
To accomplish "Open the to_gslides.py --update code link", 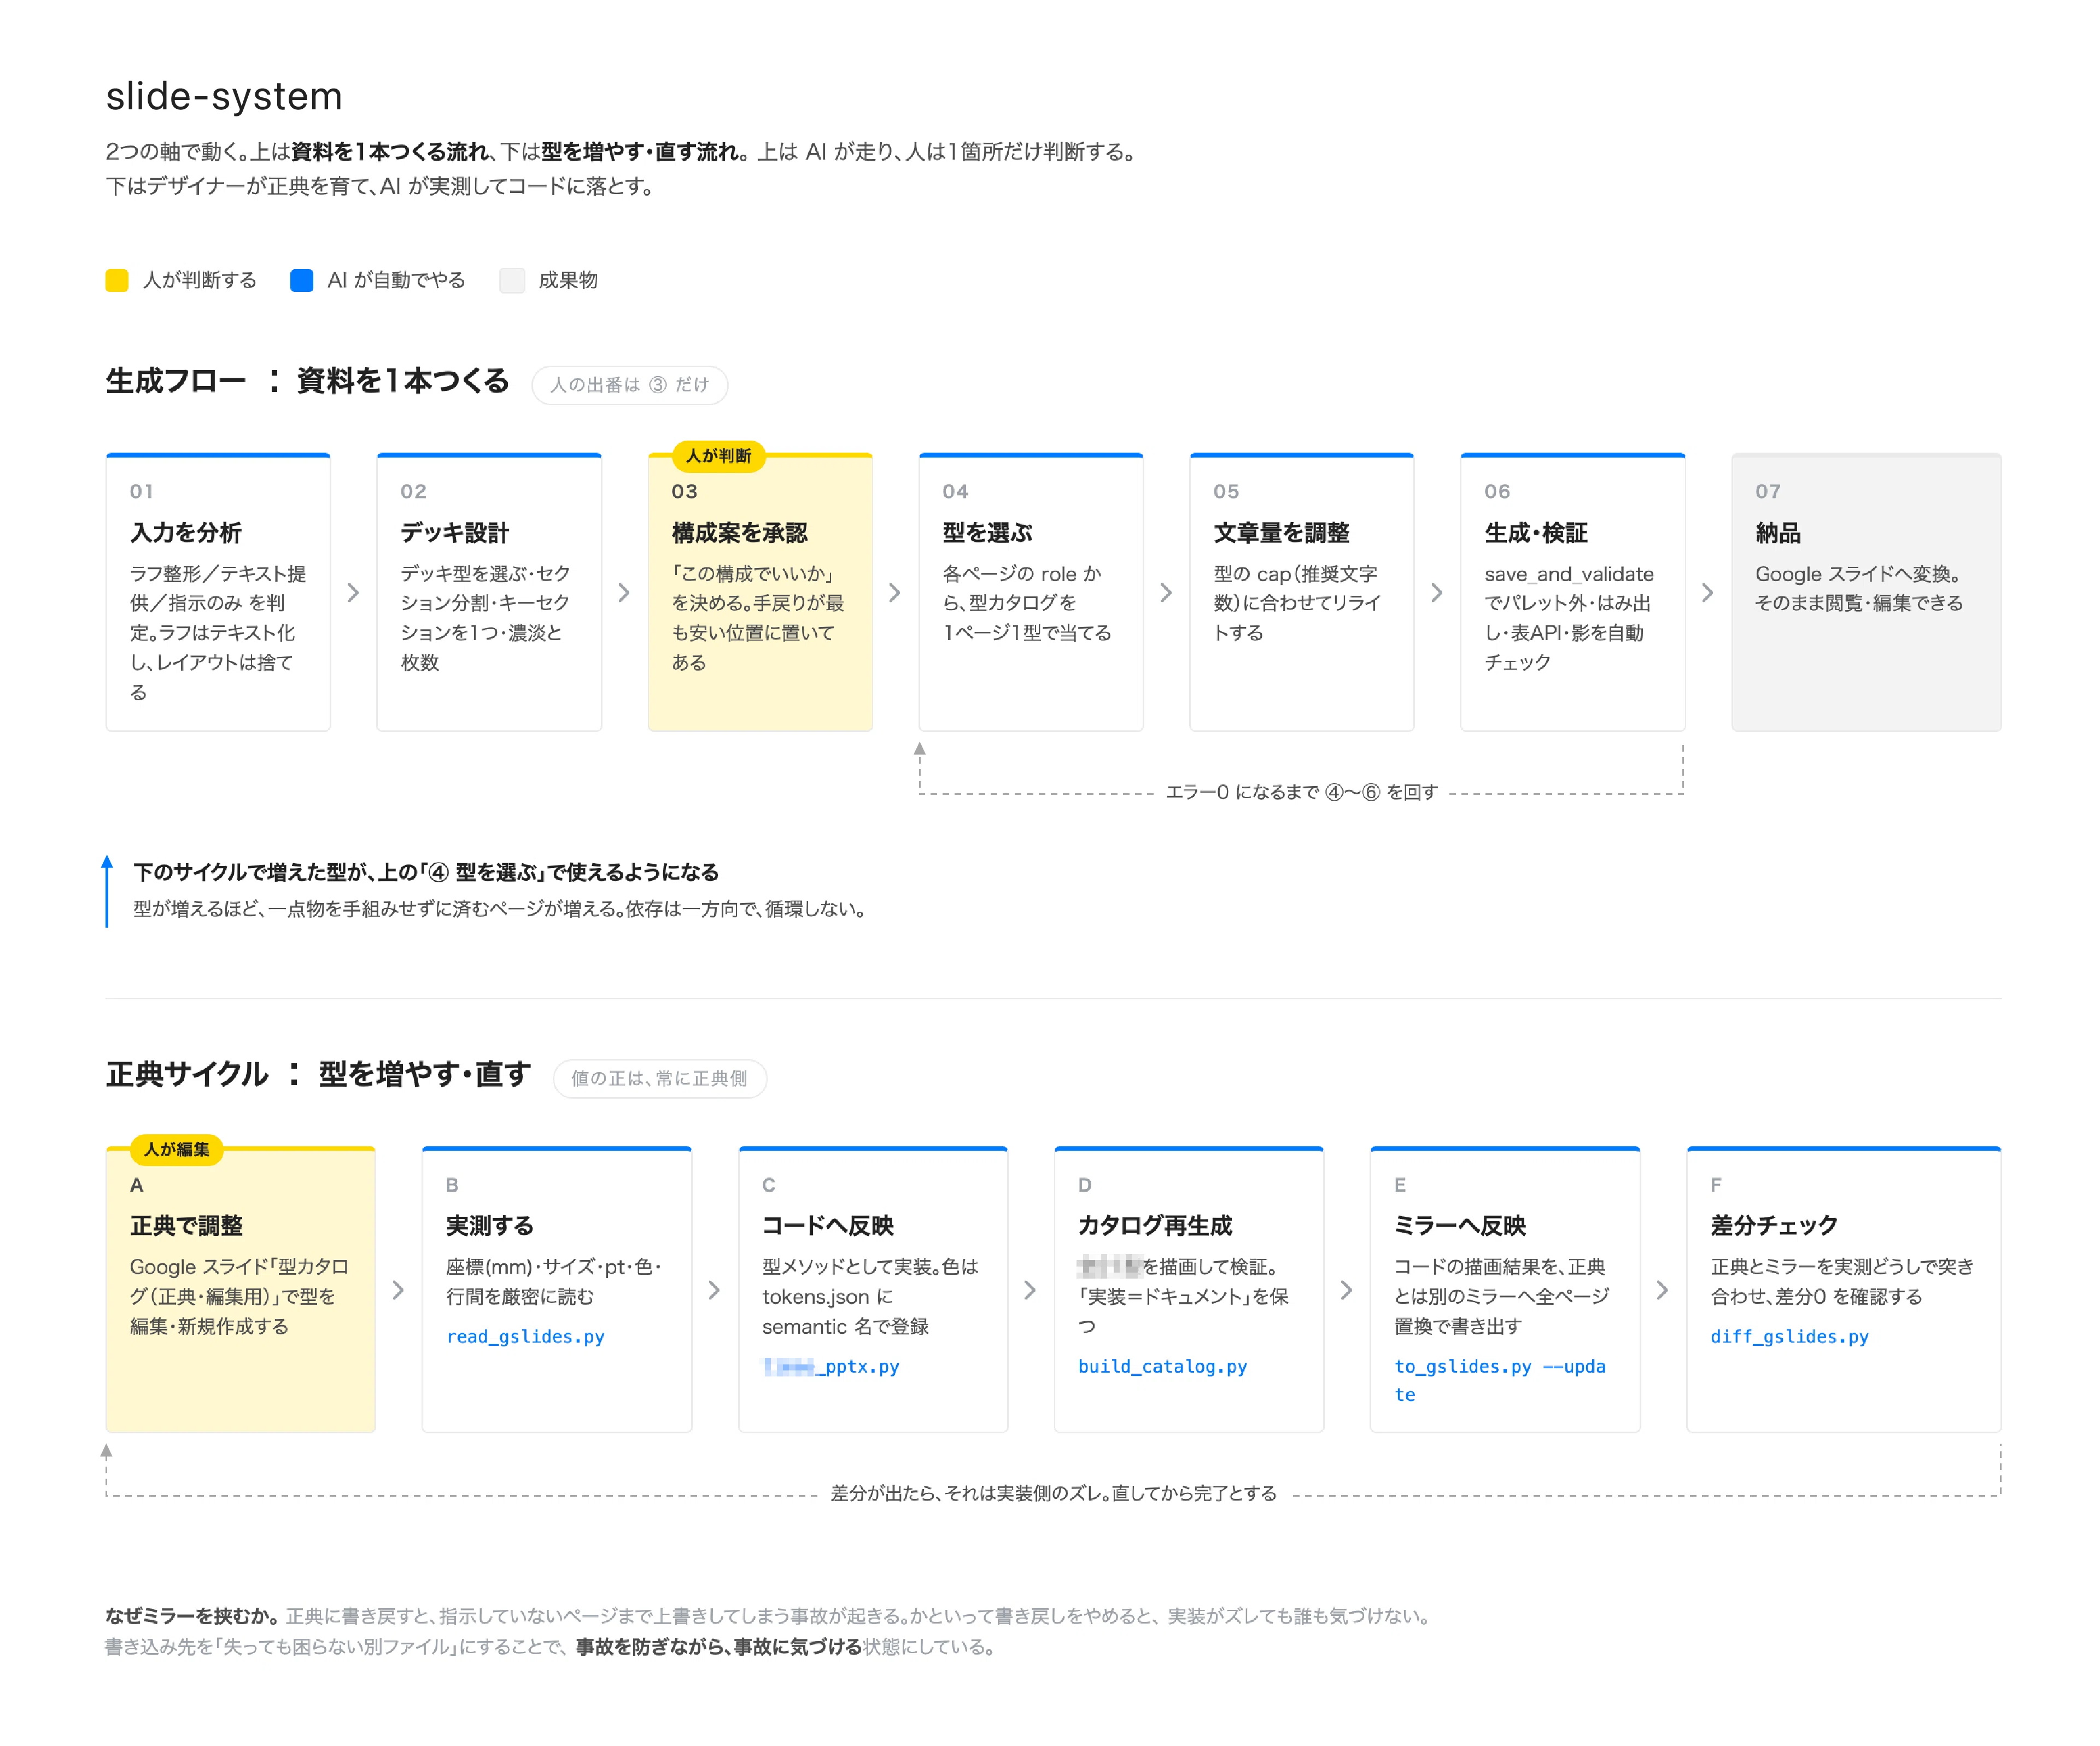I will 1500,1381.
